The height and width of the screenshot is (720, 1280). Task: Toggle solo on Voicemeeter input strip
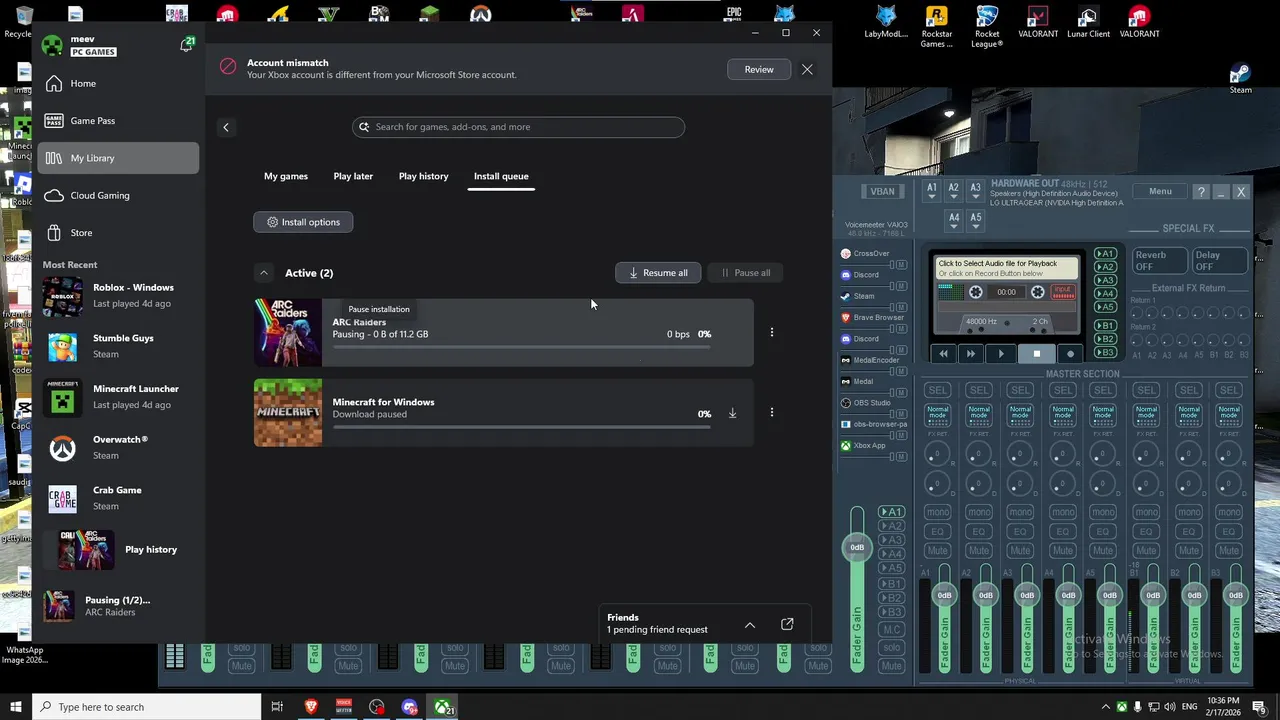click(891, 648)
